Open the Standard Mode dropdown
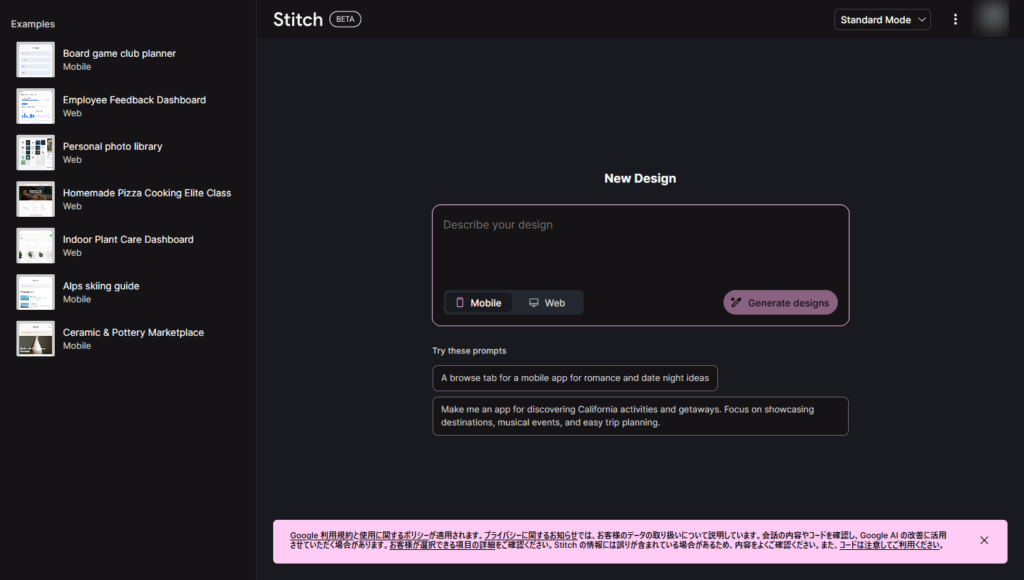1024x580 pixels. (882, 20)
